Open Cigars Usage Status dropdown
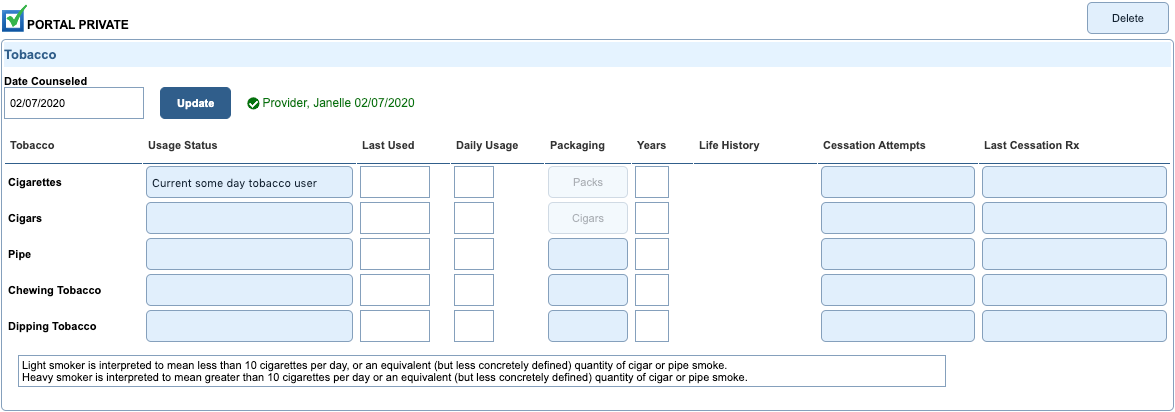The image size is (1175, 412). pos(249,218)
